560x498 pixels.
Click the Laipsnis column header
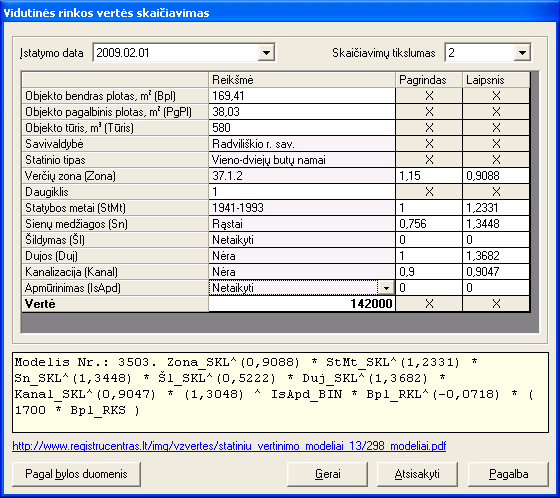coord(496,80)
